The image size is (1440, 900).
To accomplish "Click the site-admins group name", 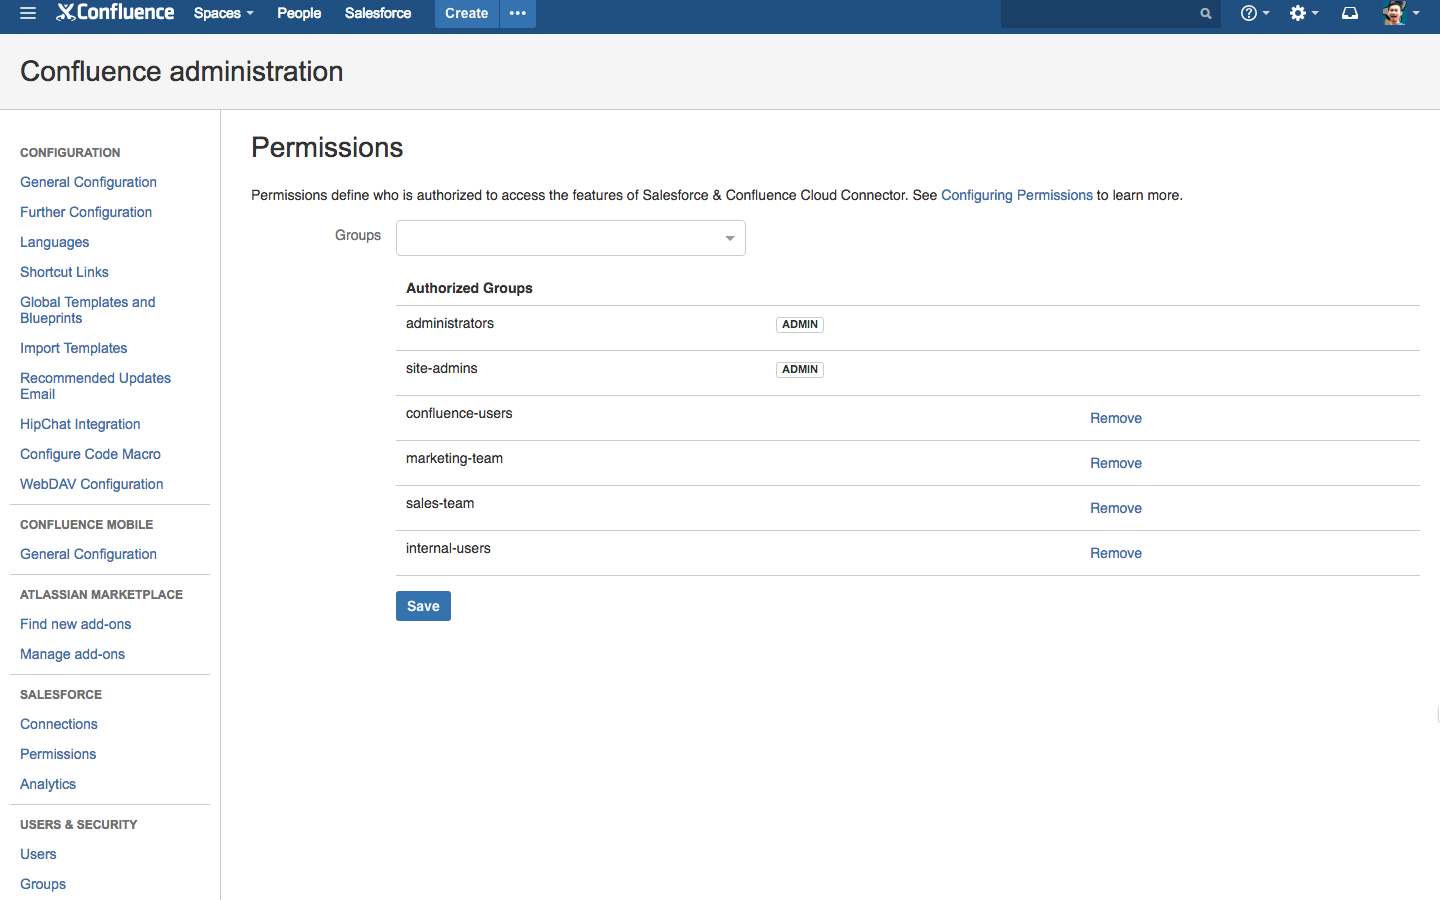I will click(x=442, y=368).
